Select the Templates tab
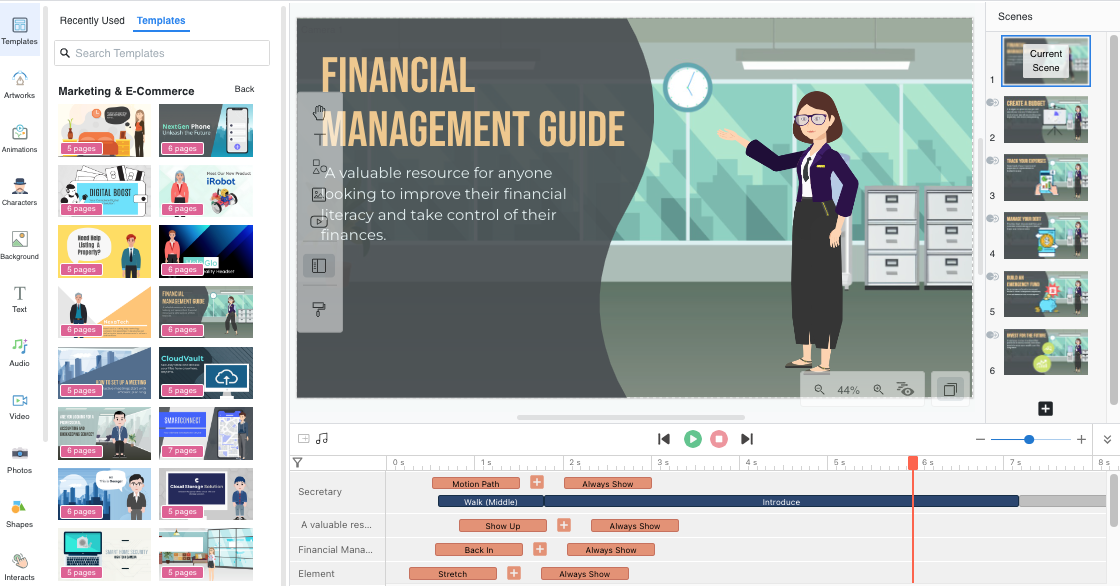 (161, 20)
